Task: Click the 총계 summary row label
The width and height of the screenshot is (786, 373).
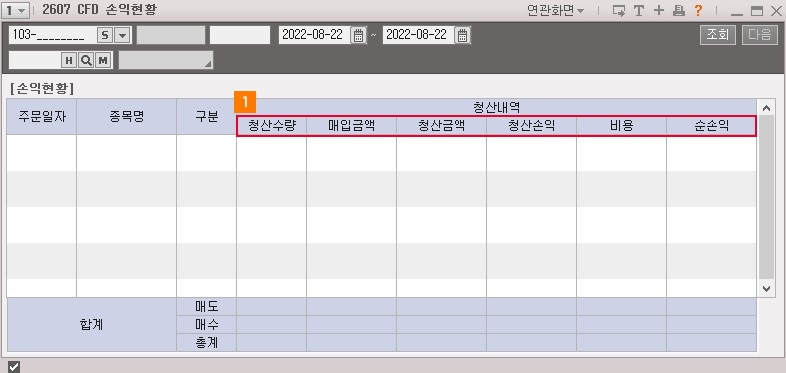Action: 207,342
